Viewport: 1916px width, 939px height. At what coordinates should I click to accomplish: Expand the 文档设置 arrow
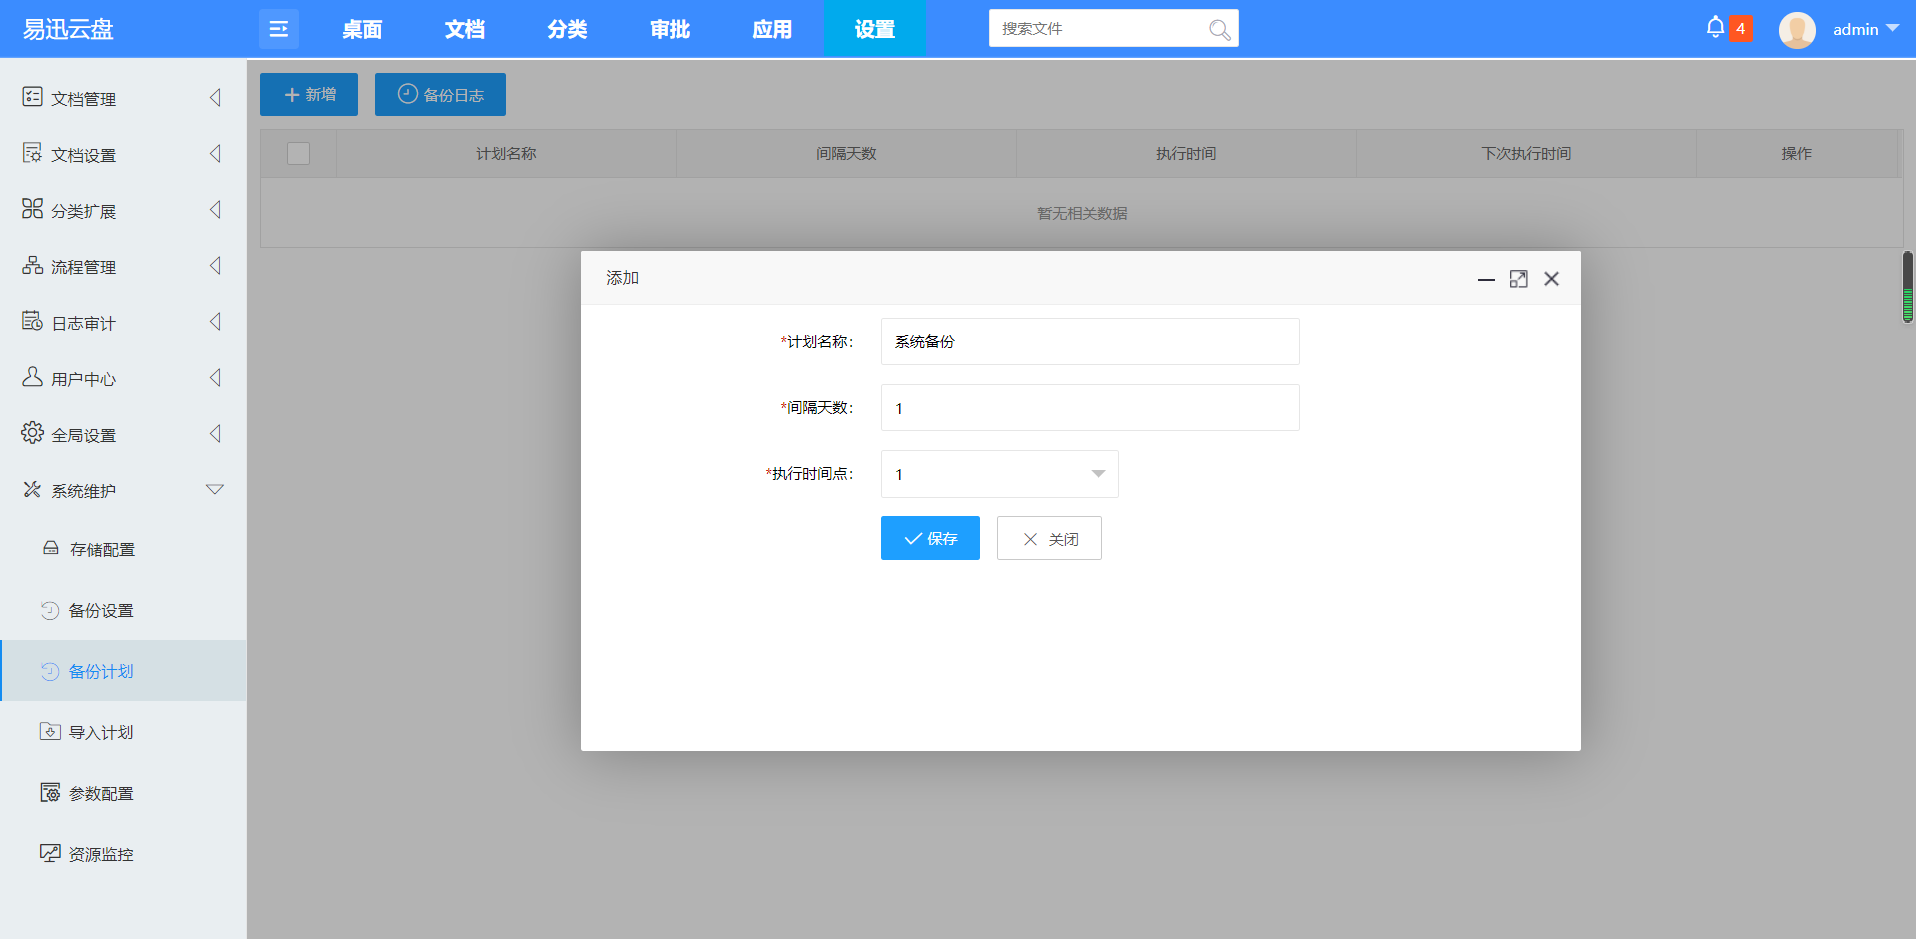215,153
